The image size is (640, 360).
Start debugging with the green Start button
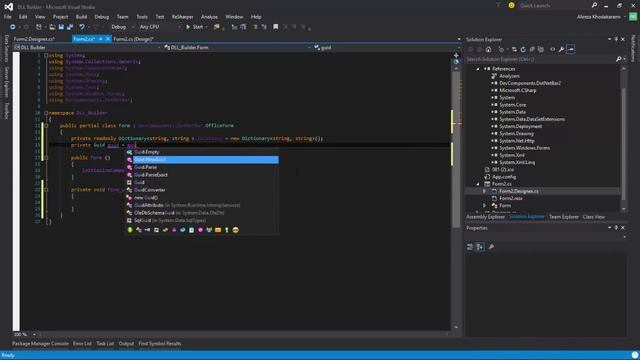click(x=195, y=27)
